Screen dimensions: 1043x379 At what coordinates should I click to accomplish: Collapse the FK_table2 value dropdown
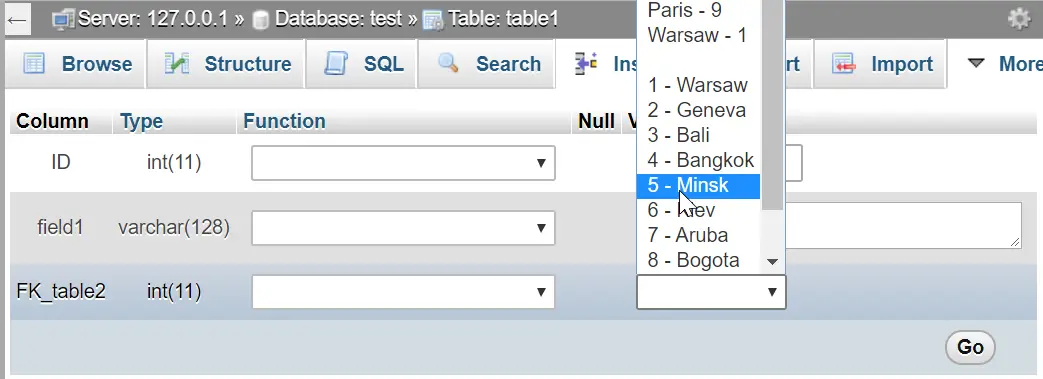point(711,292)
